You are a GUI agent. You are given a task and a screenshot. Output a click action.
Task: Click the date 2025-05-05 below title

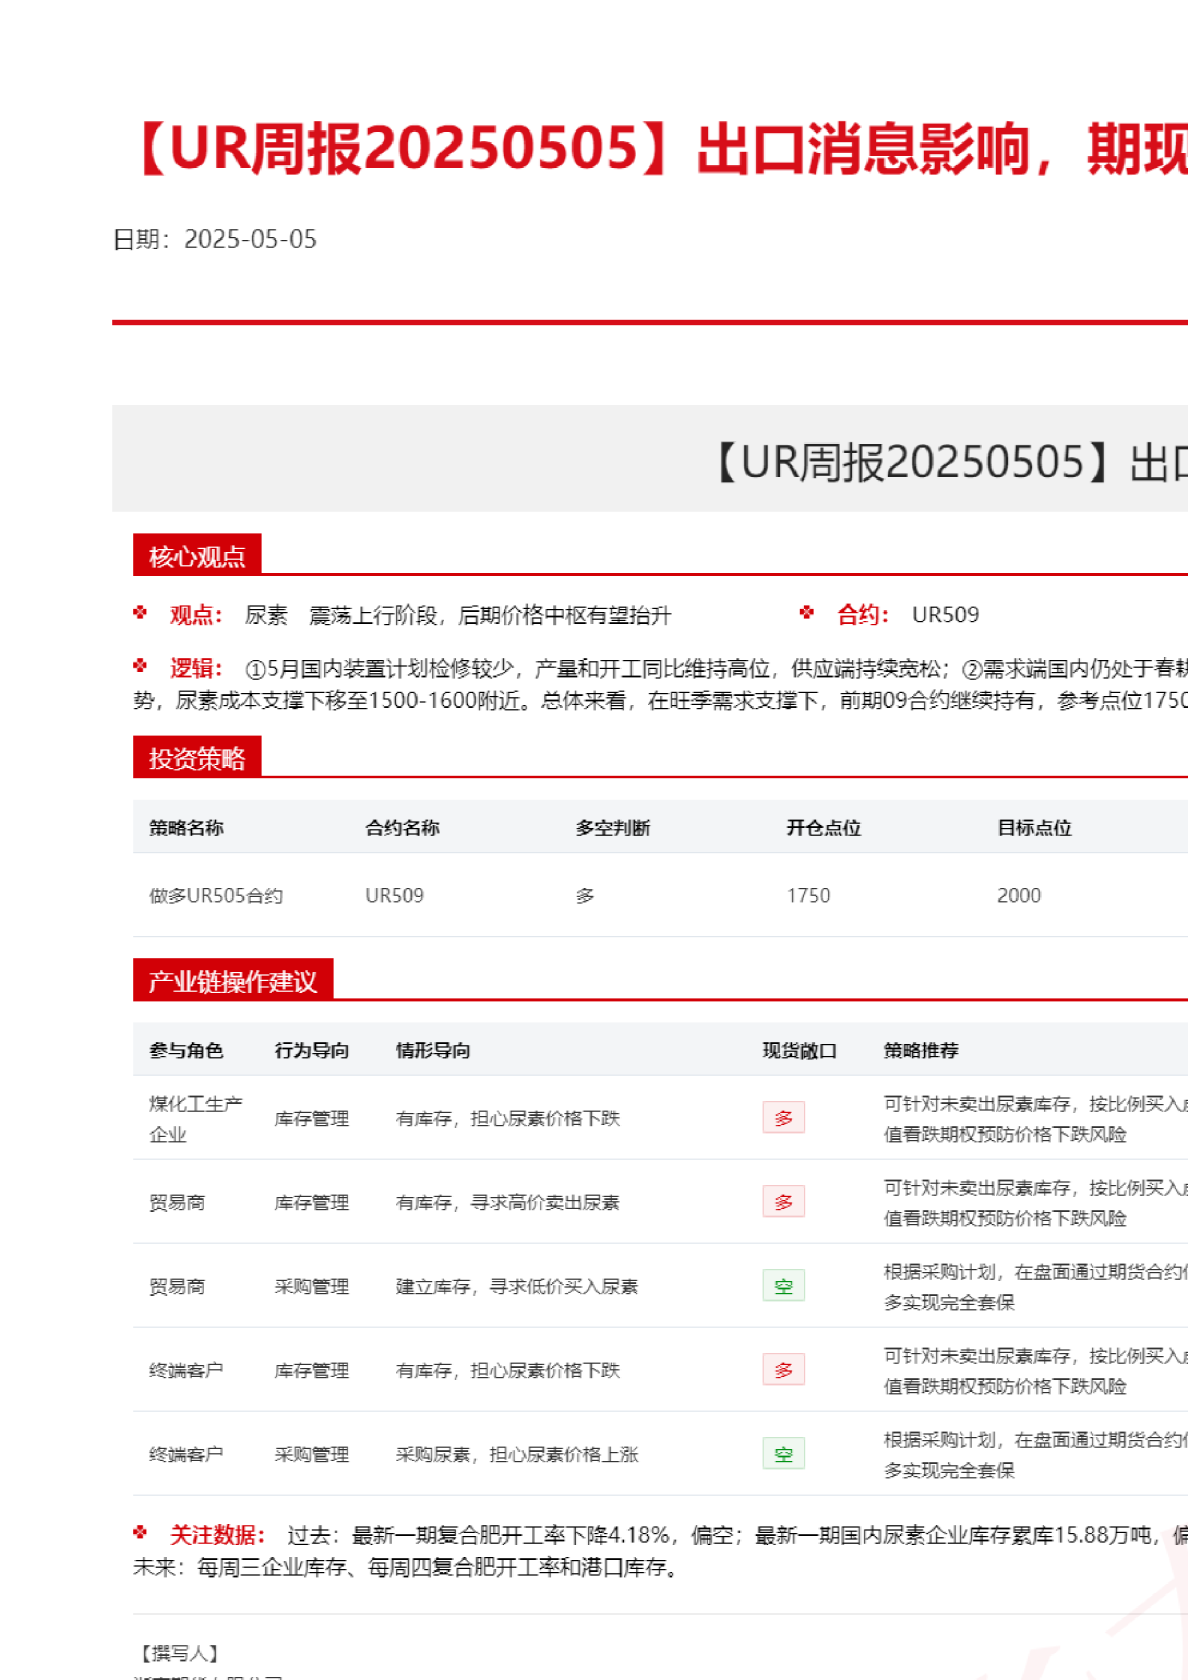250,240
